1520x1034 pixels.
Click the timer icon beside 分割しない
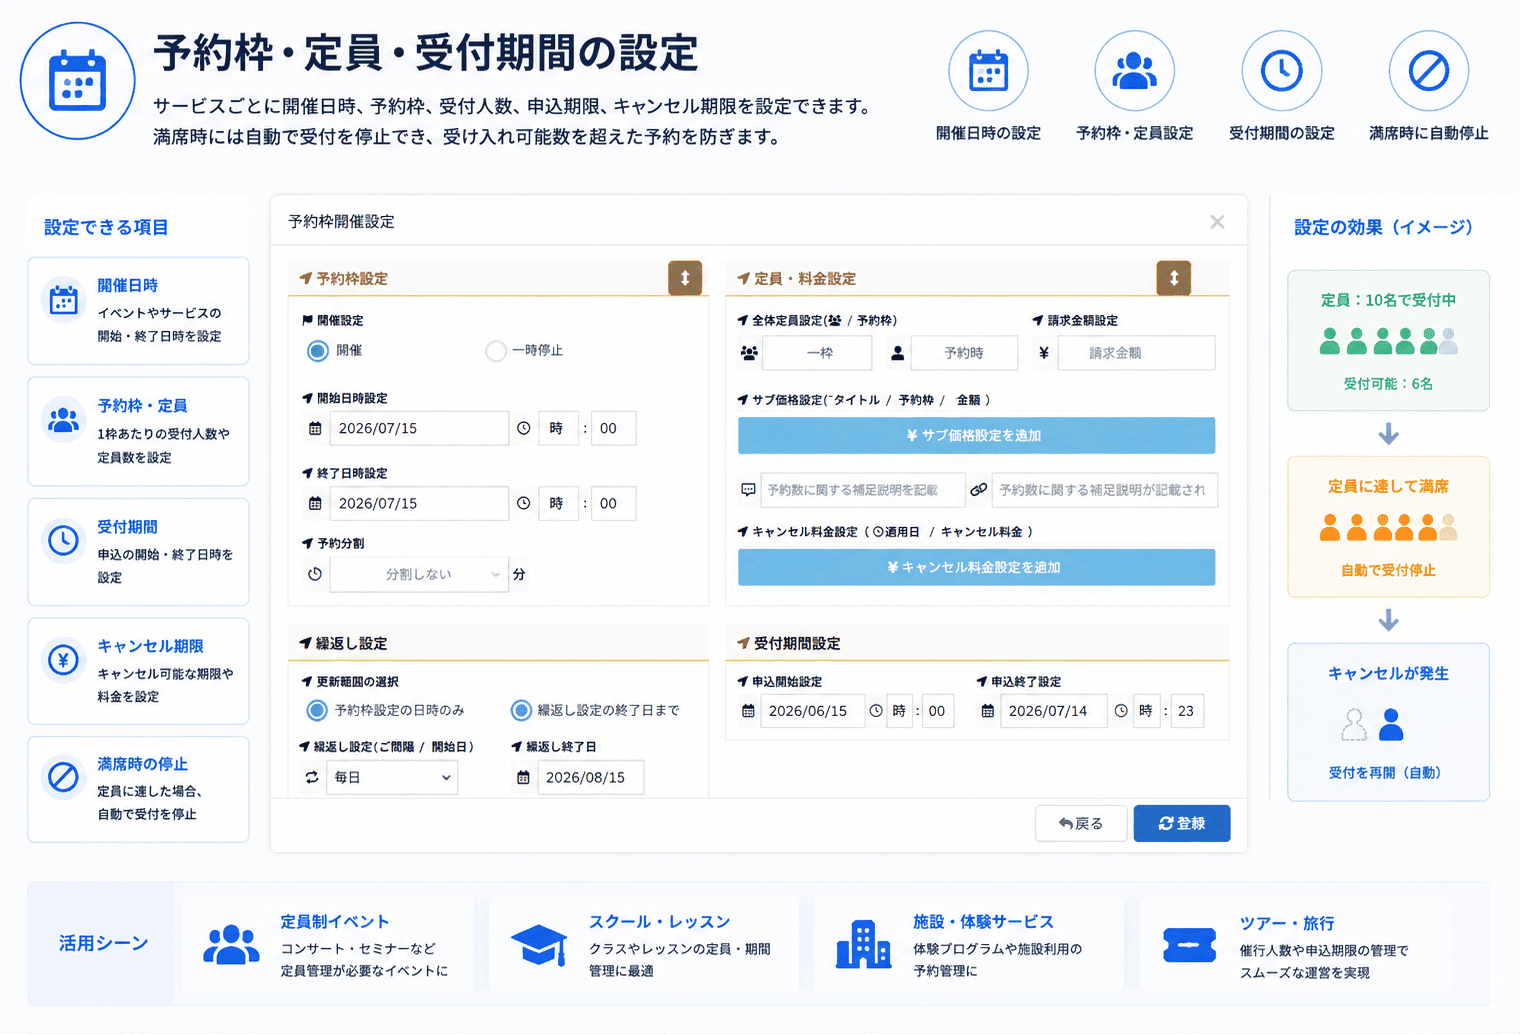pos(315,574)
